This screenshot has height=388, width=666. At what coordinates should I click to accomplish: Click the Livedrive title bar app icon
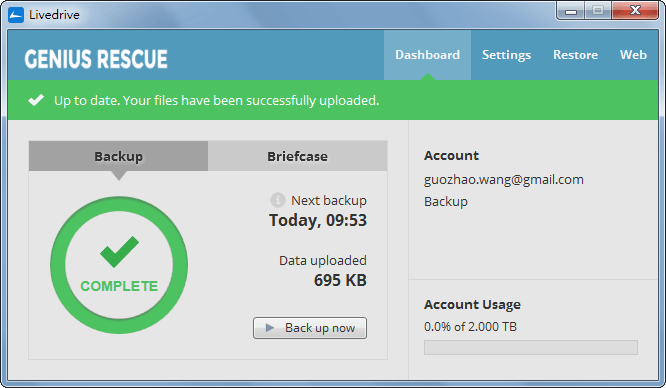click(x=16, y=15)
